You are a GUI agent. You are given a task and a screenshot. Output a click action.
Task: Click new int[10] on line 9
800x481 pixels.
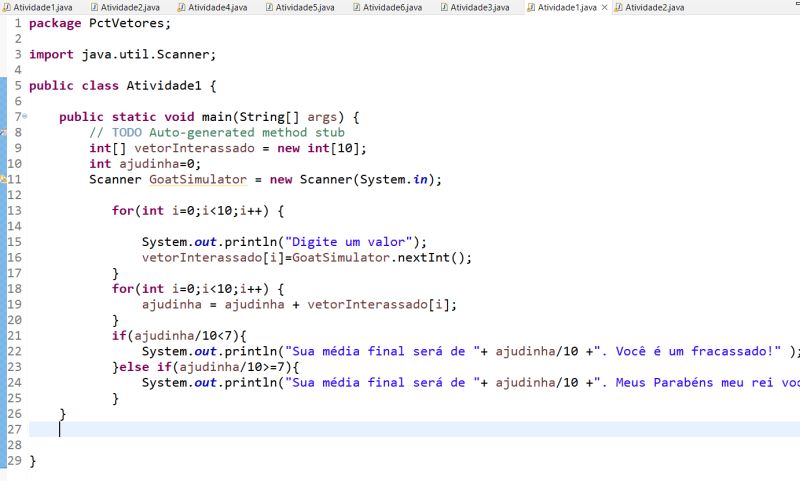[318, 148]
